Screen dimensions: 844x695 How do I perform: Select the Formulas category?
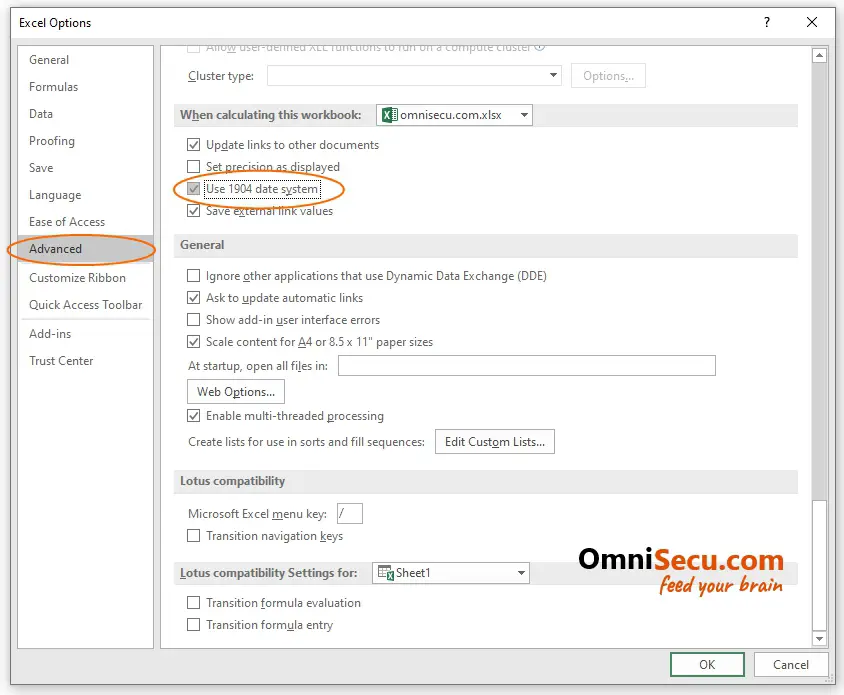(85, 87)
